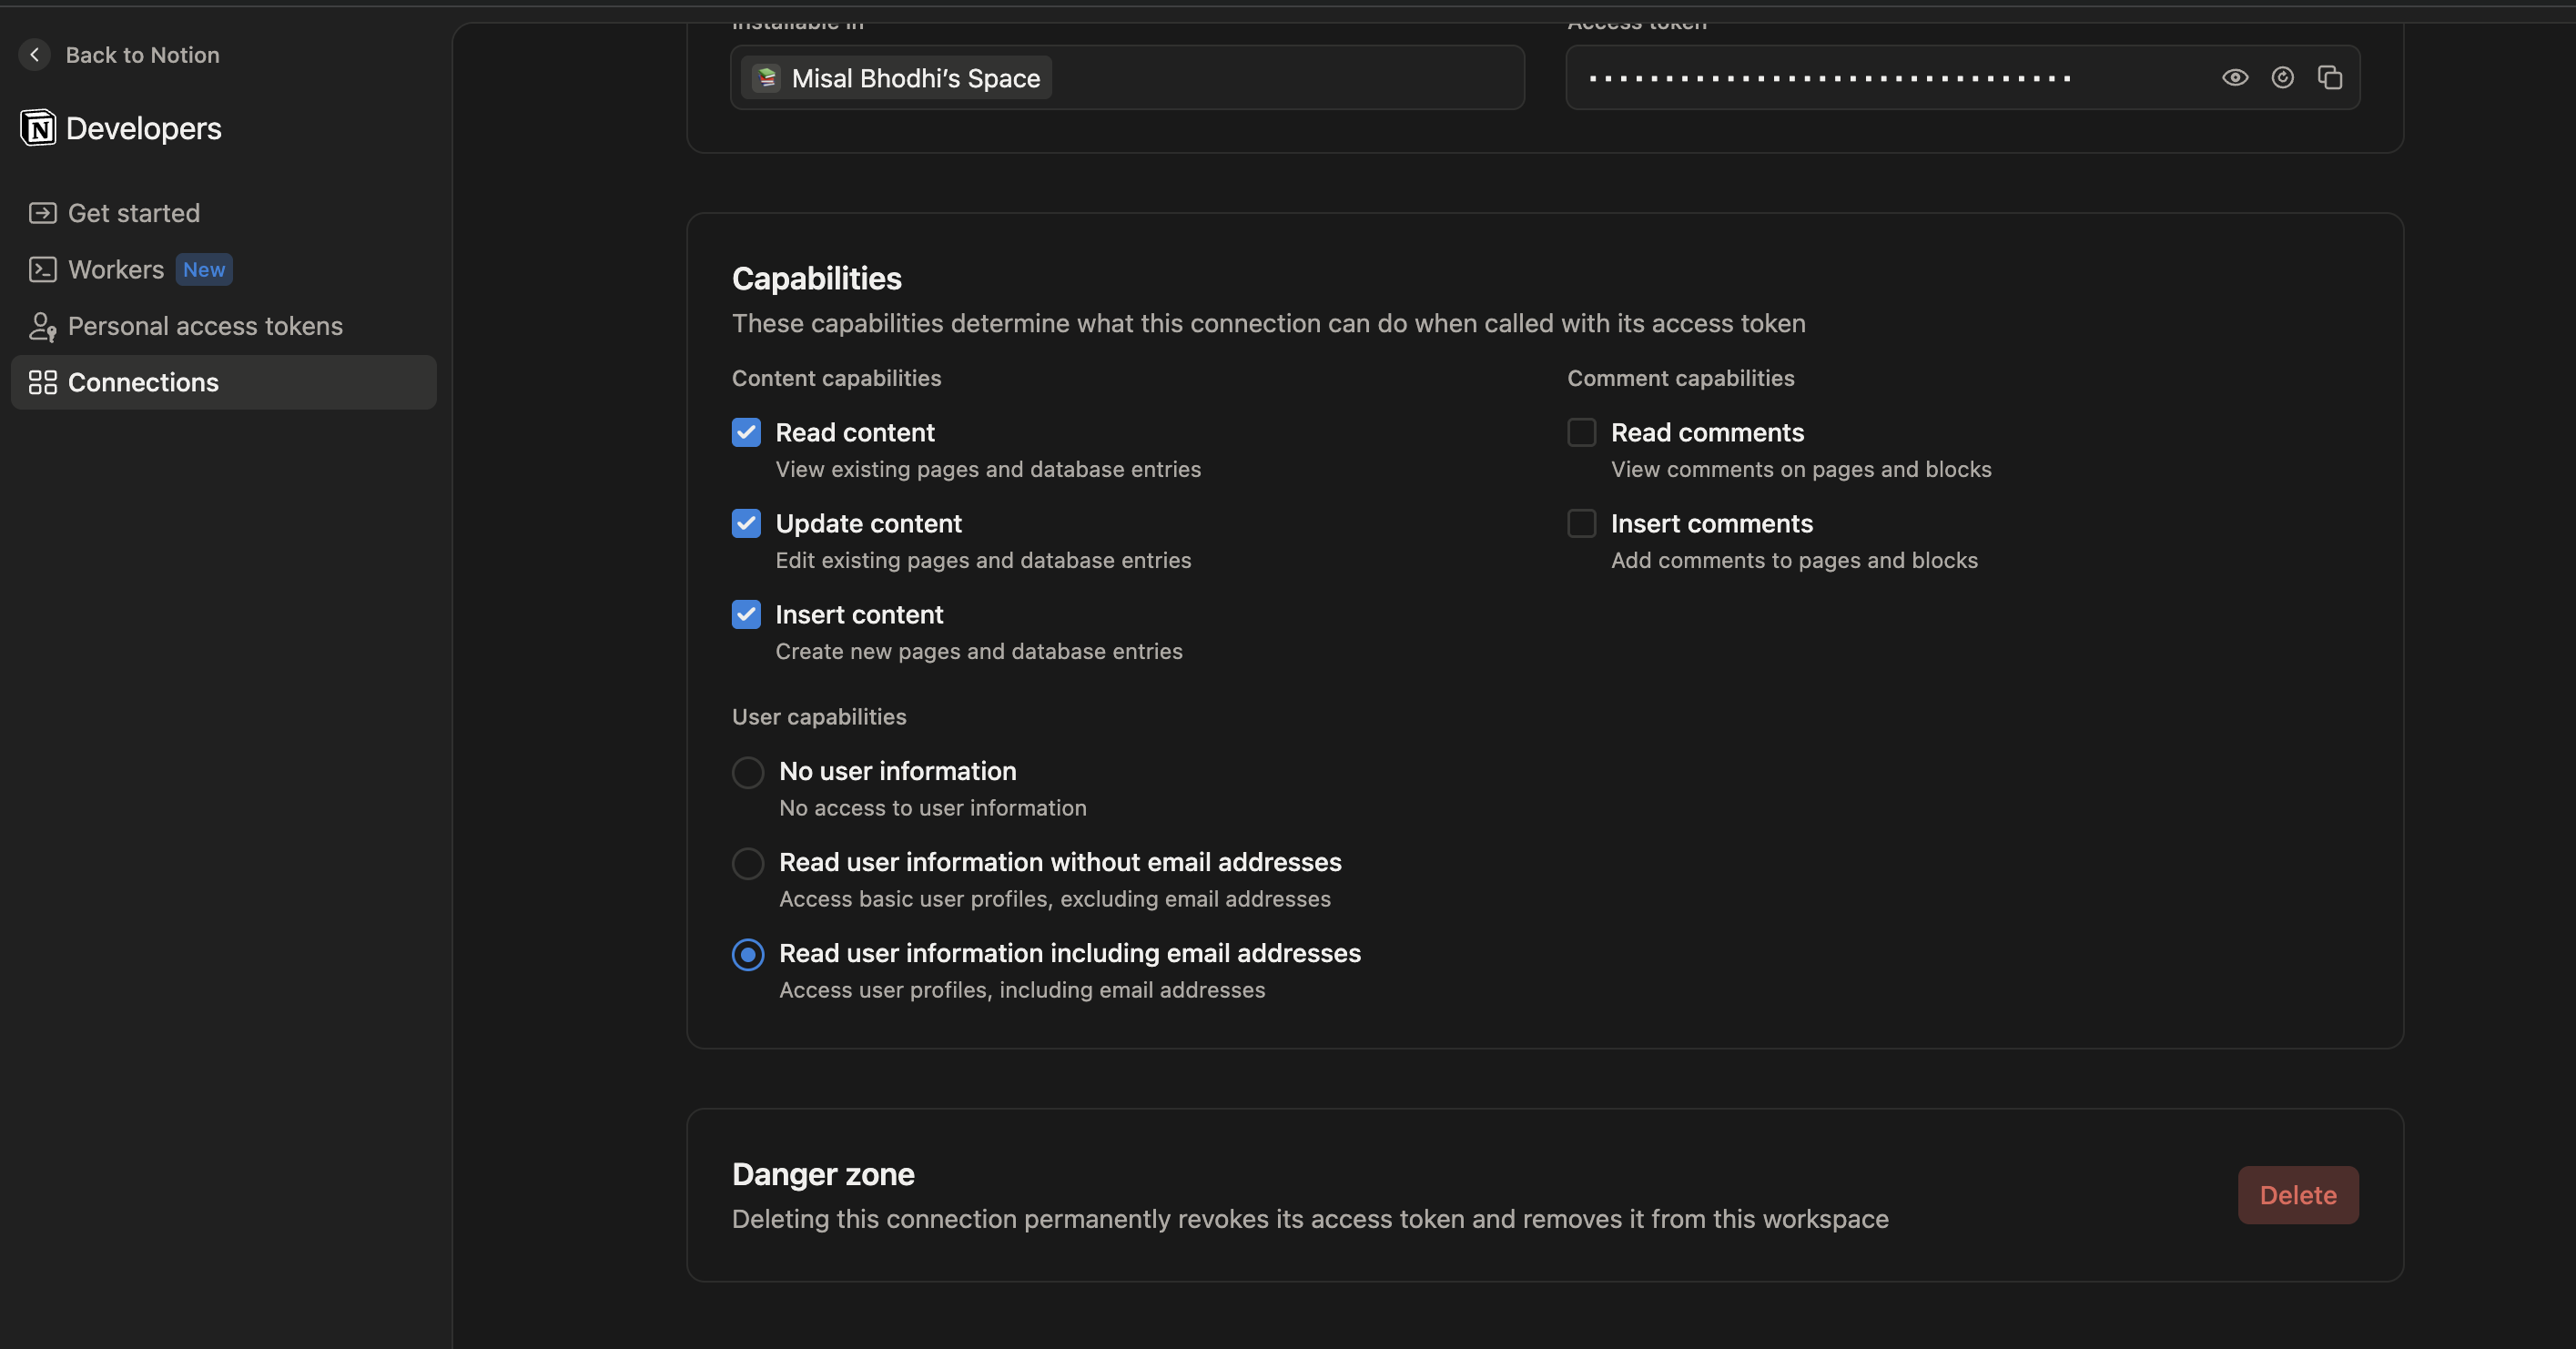Click the Insert comments label text
The image size is (2576, 1349).
coord(1711,523)
